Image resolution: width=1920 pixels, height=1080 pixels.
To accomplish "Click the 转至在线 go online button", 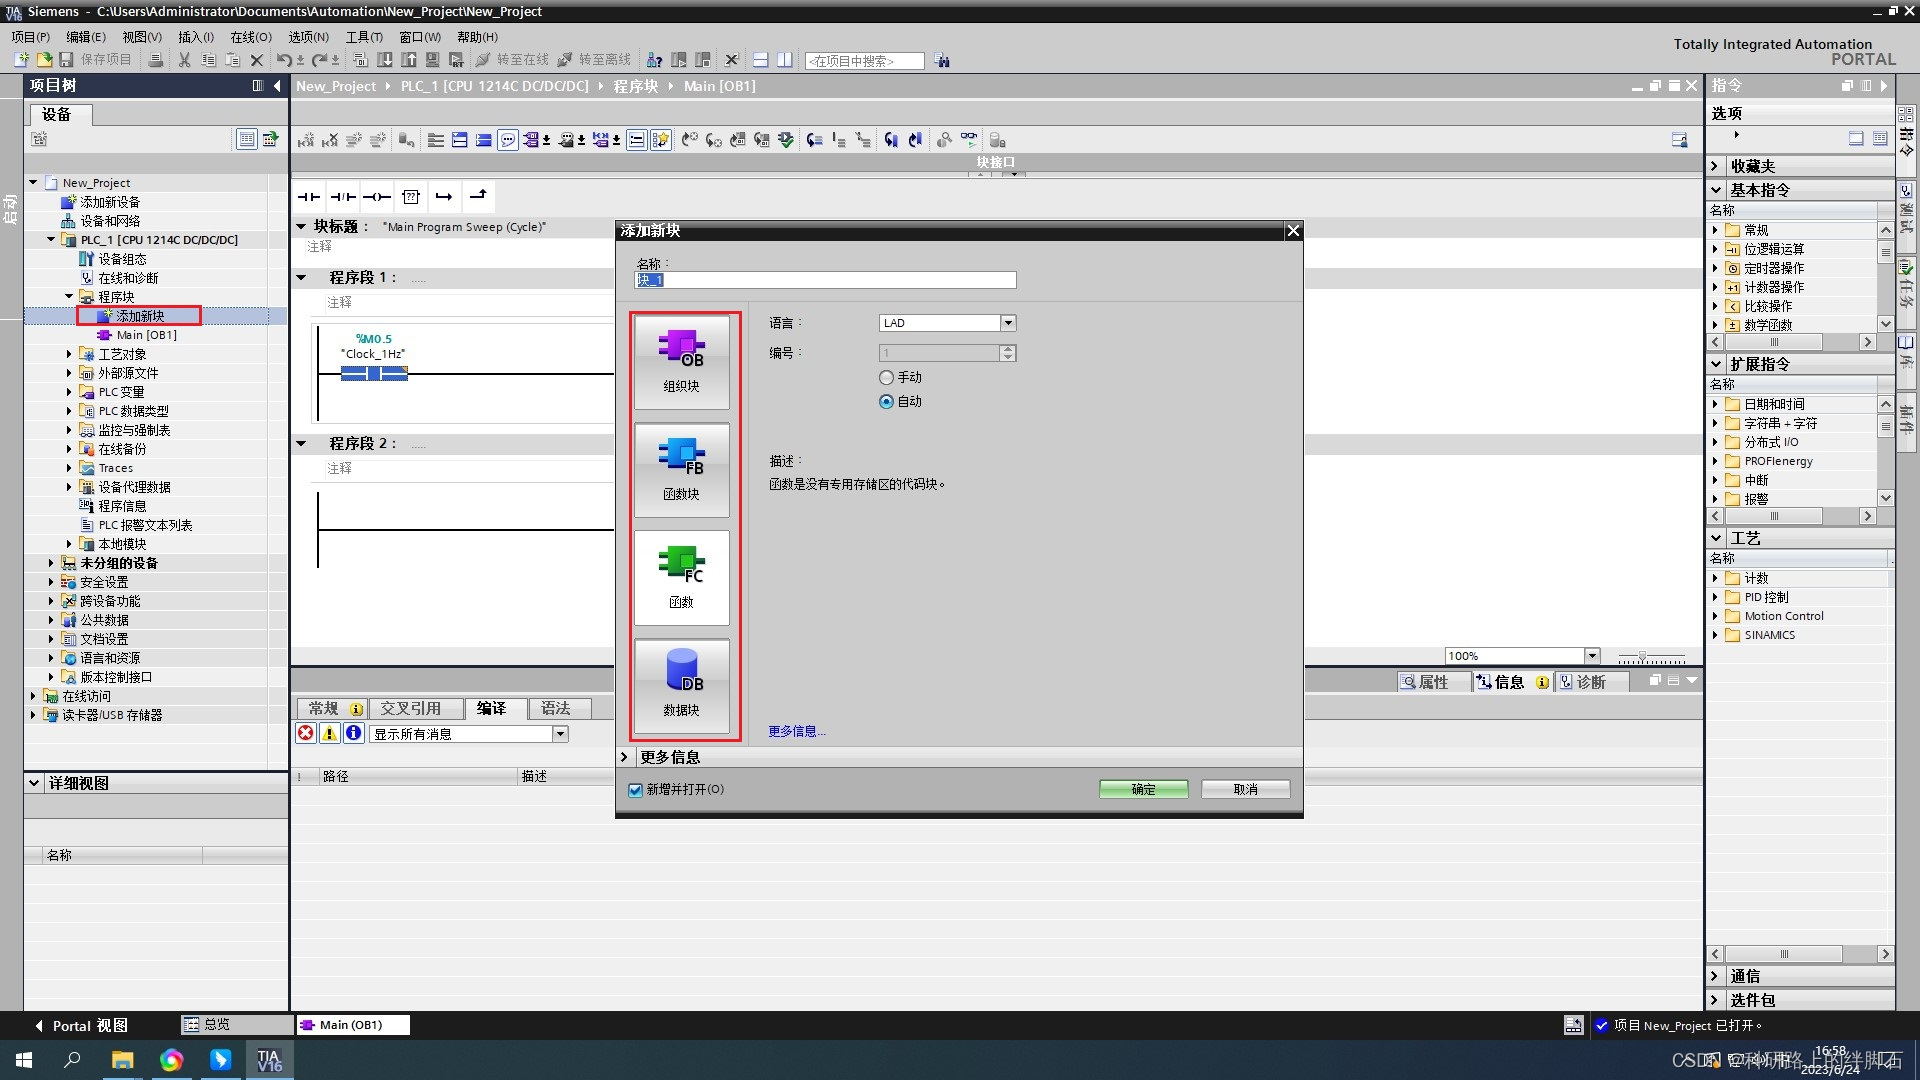I will pos(512,60).
